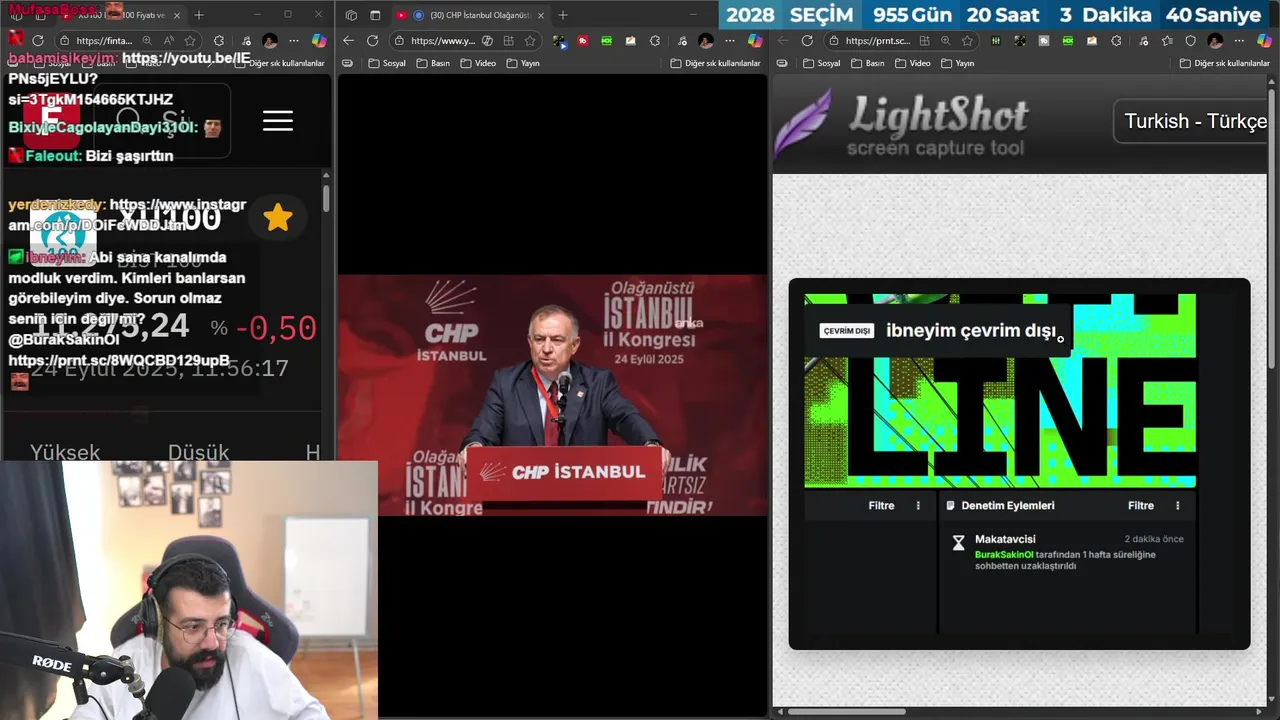
Task: Open Favorites hub icon in LightShot window
Action: point(1167,41)
